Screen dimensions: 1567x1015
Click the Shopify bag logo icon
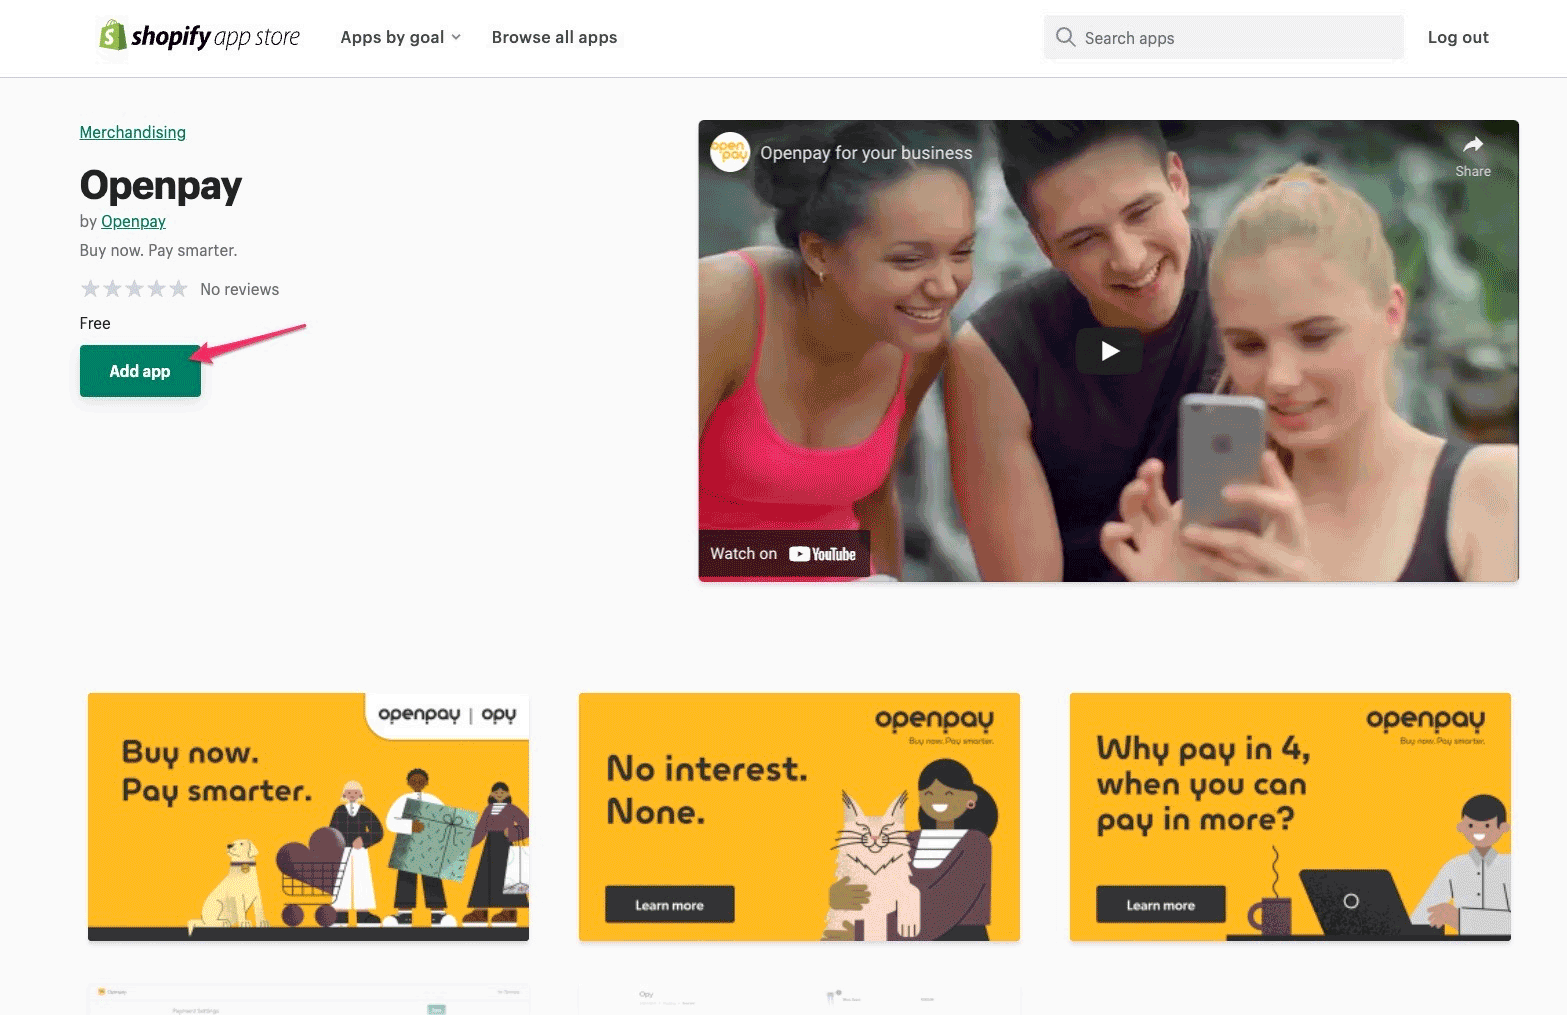tap(112, 36)
